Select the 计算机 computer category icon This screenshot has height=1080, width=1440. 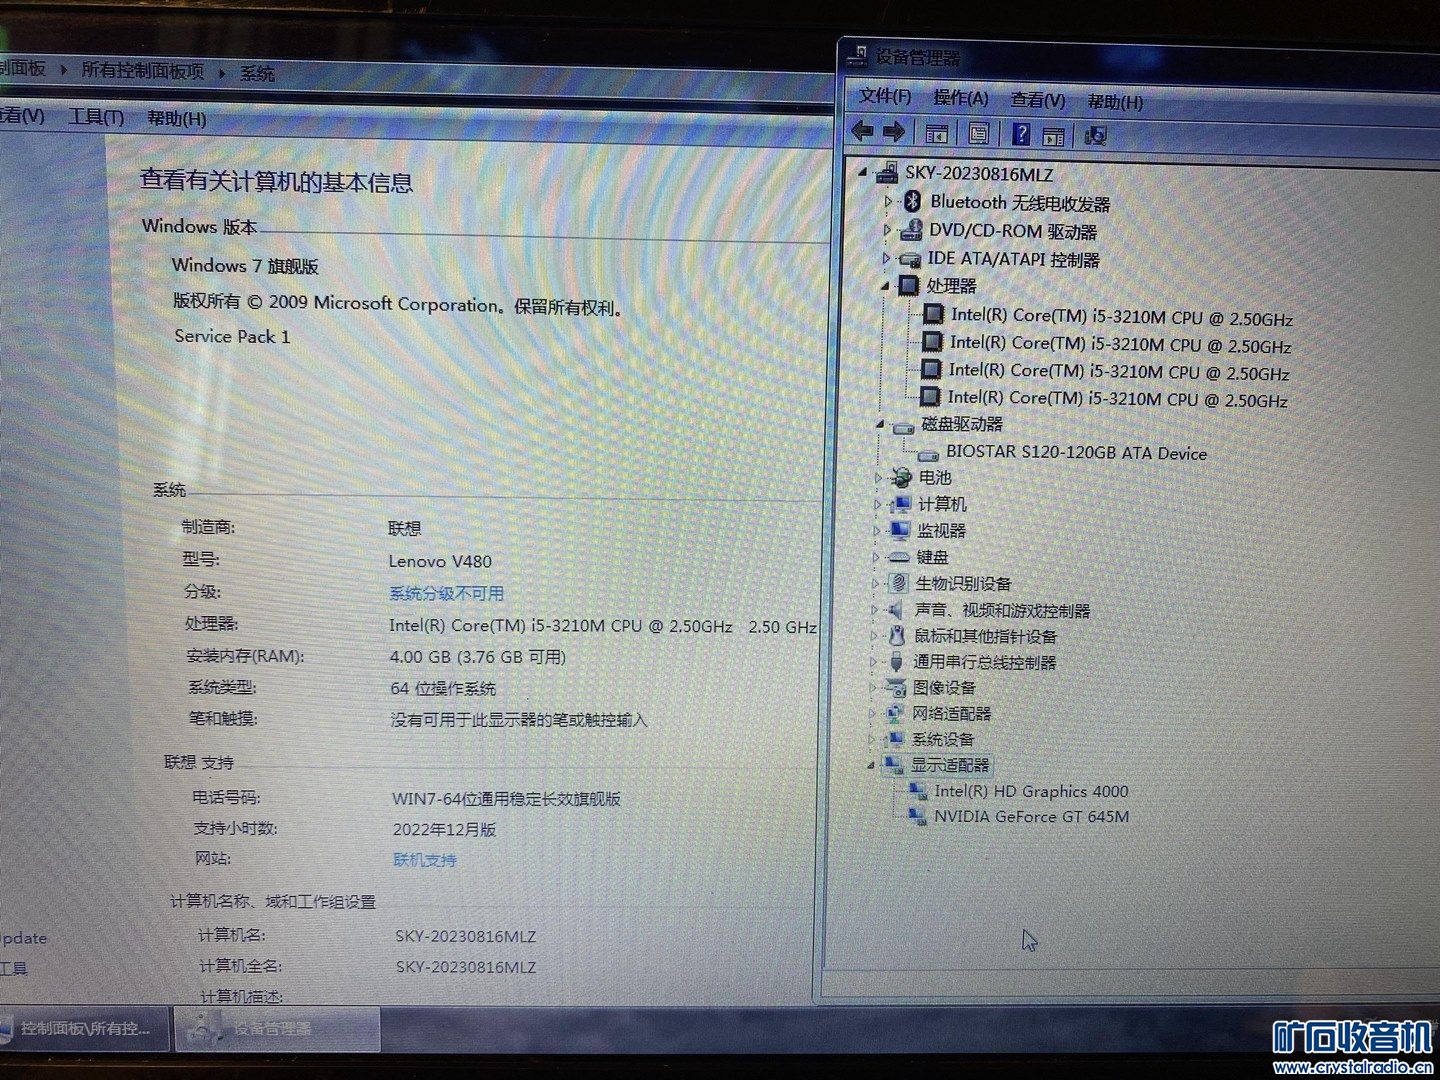pos(900,504)
